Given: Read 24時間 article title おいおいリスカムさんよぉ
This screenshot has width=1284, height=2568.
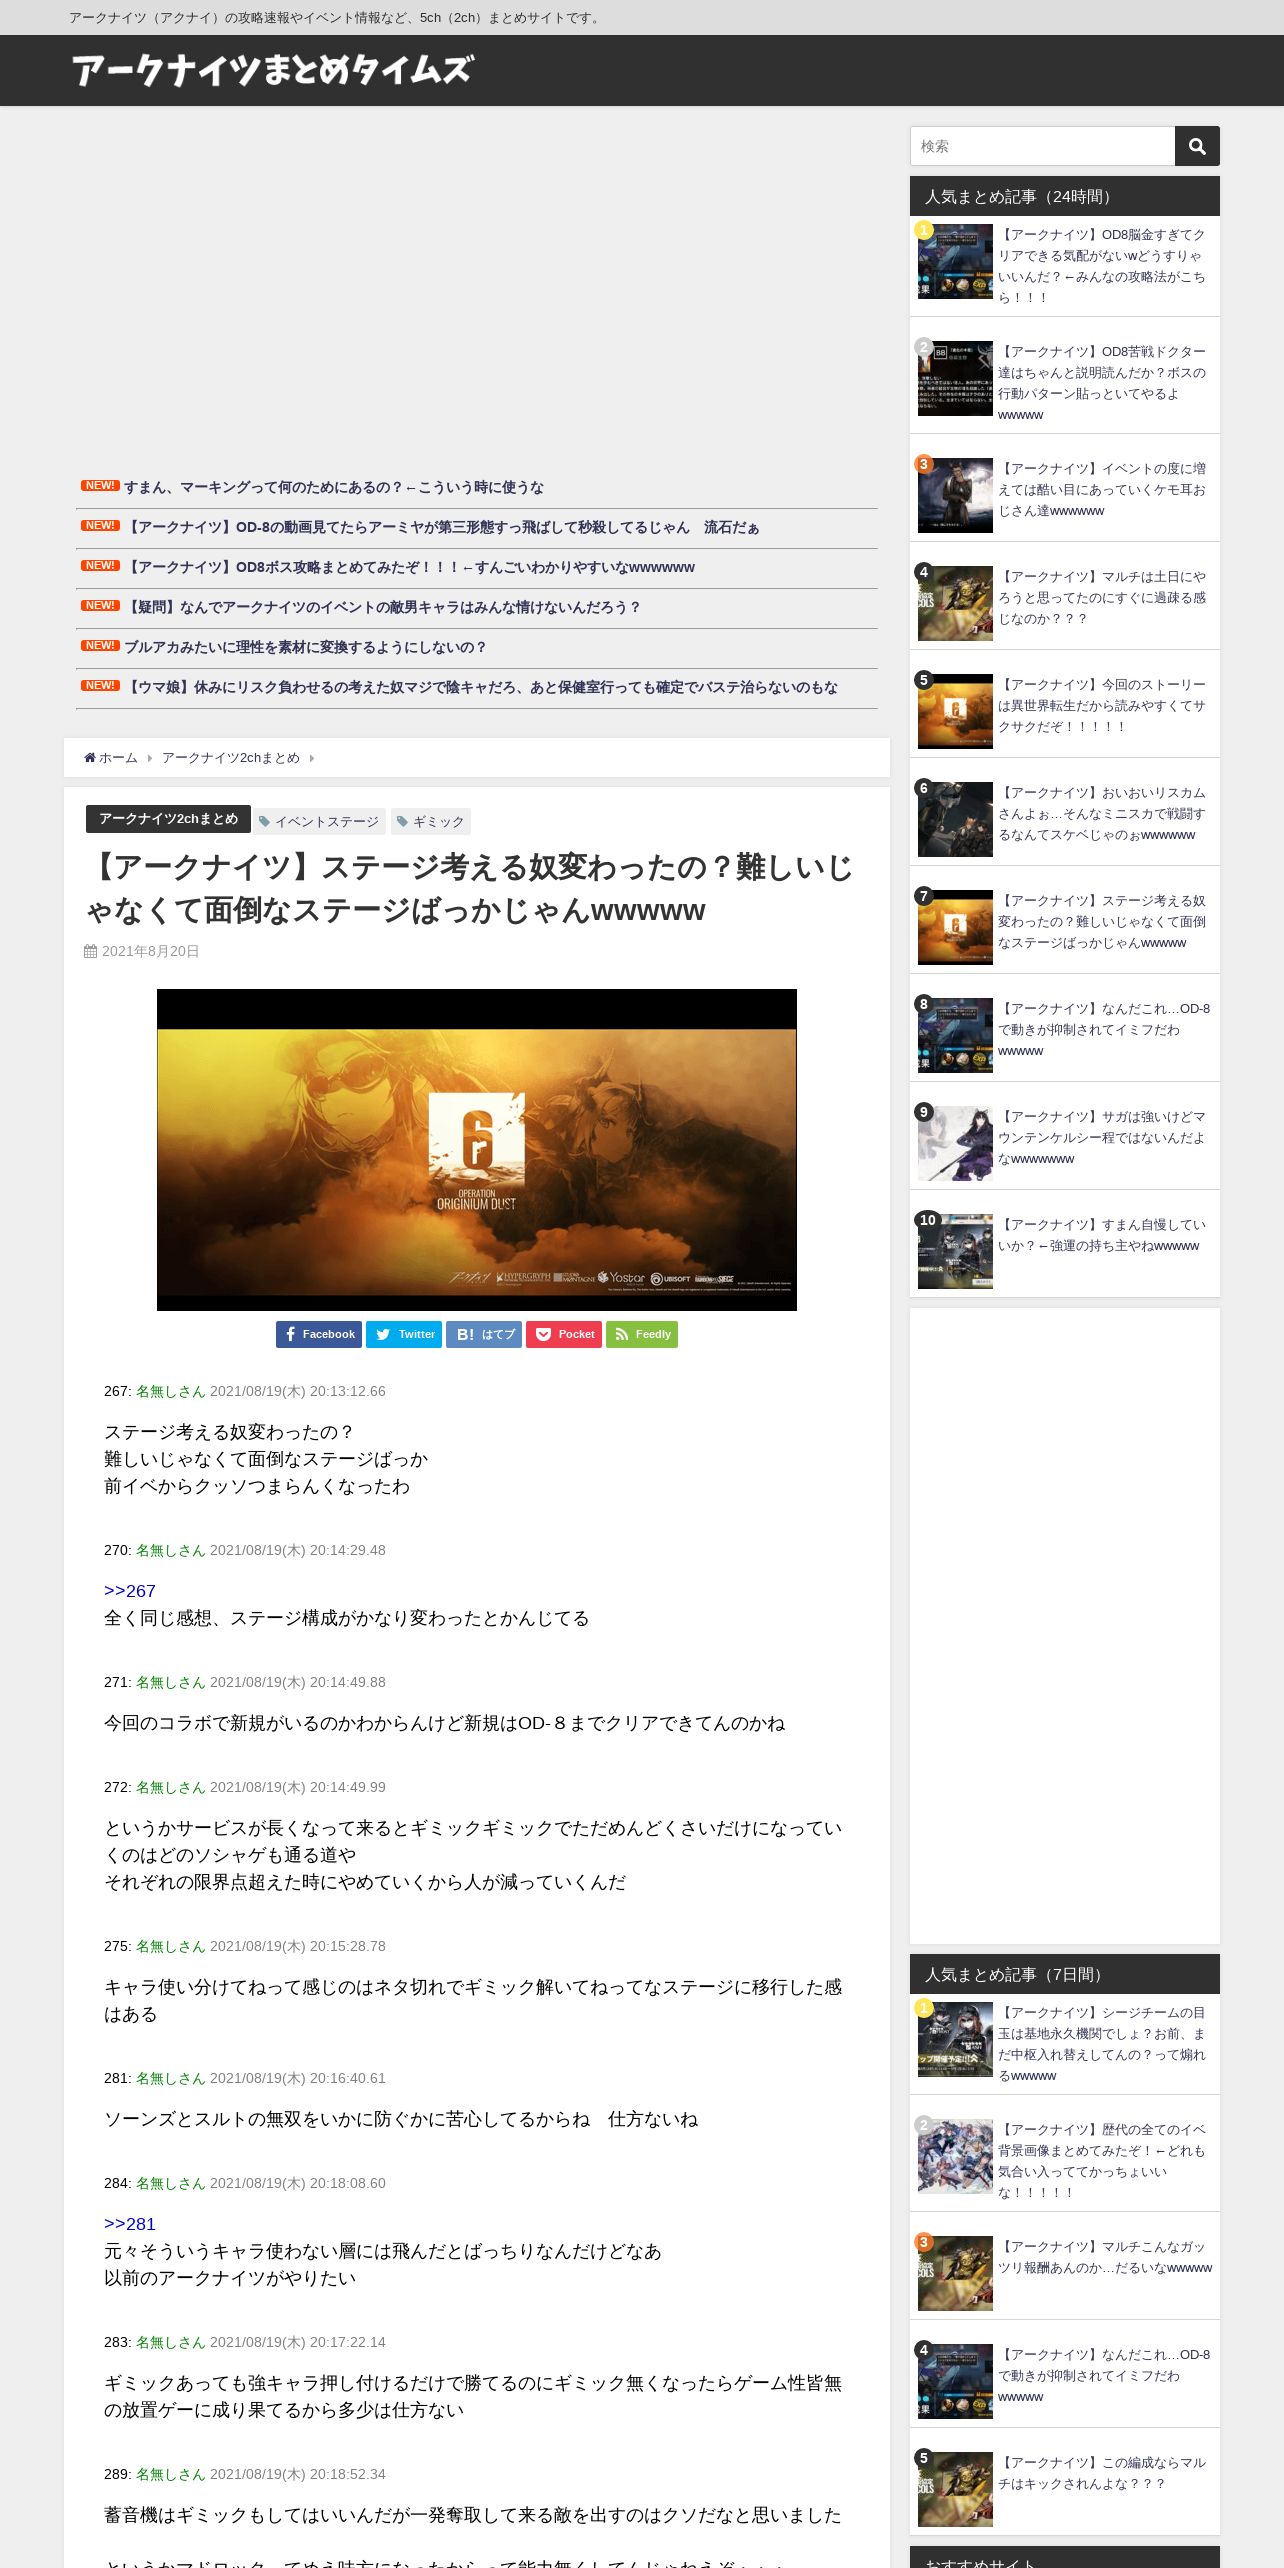Looking at the screenshot, I should pos(1102,814).
